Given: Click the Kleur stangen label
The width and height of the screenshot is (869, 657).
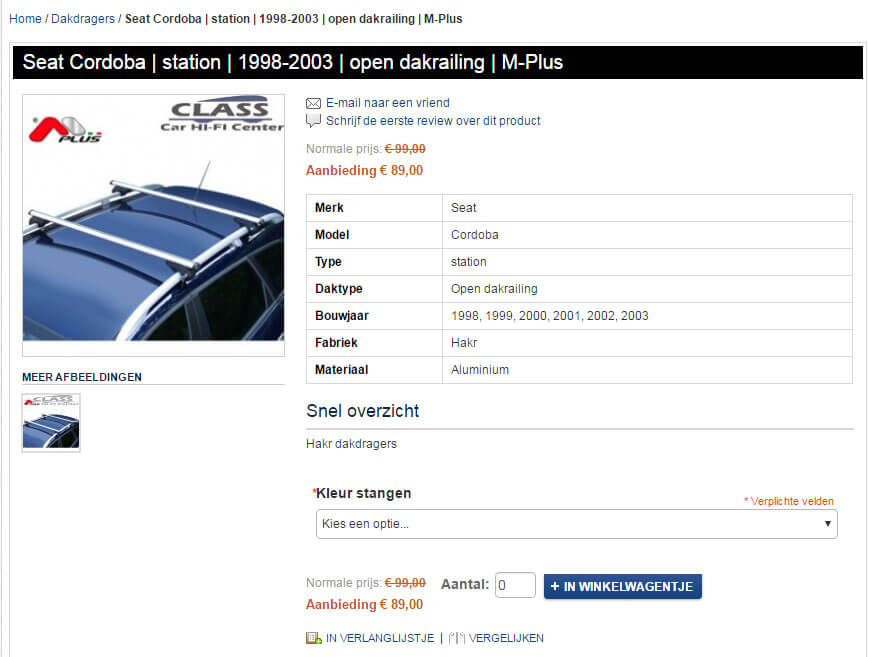Looking at the screenshot, I should click(x=363, y=493).
